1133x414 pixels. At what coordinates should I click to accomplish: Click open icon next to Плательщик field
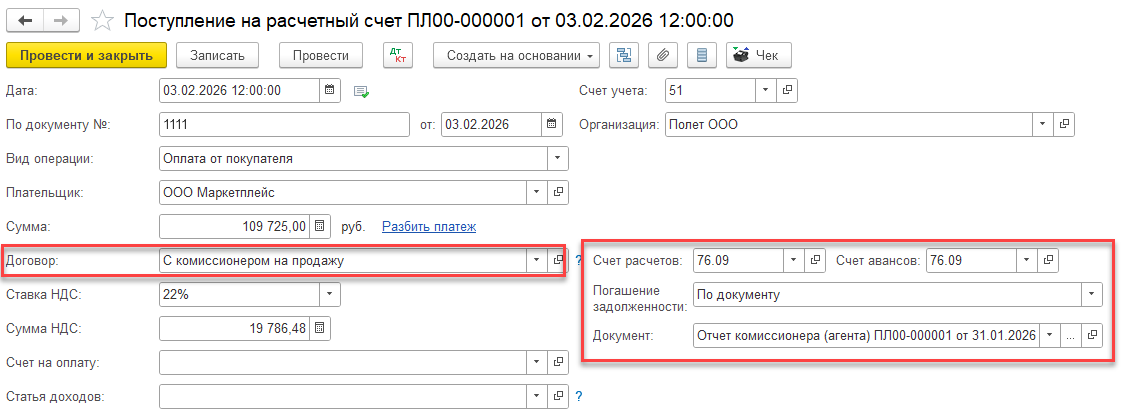pyautogui.click(x=558, y=192)
